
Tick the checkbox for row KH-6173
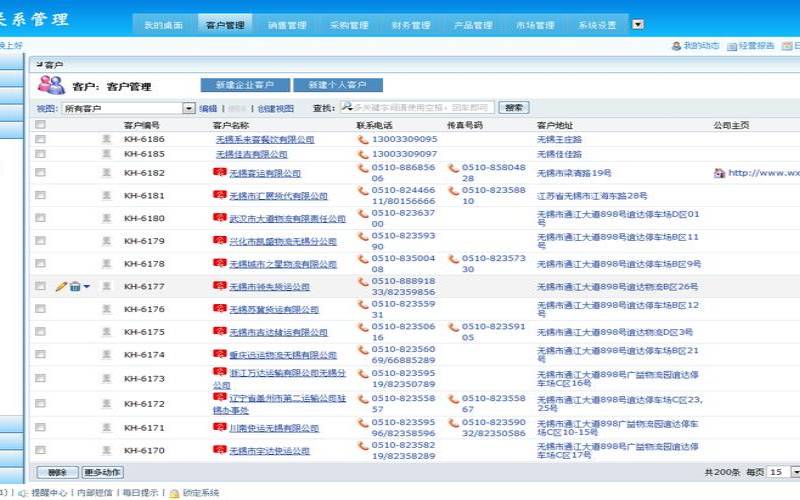(40, 378)
